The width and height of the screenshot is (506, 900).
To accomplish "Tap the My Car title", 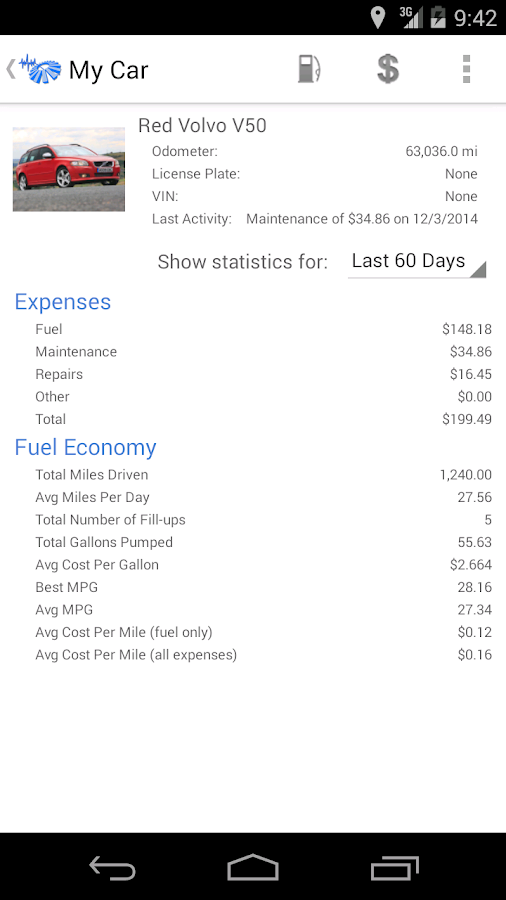I will click(108, 70).
